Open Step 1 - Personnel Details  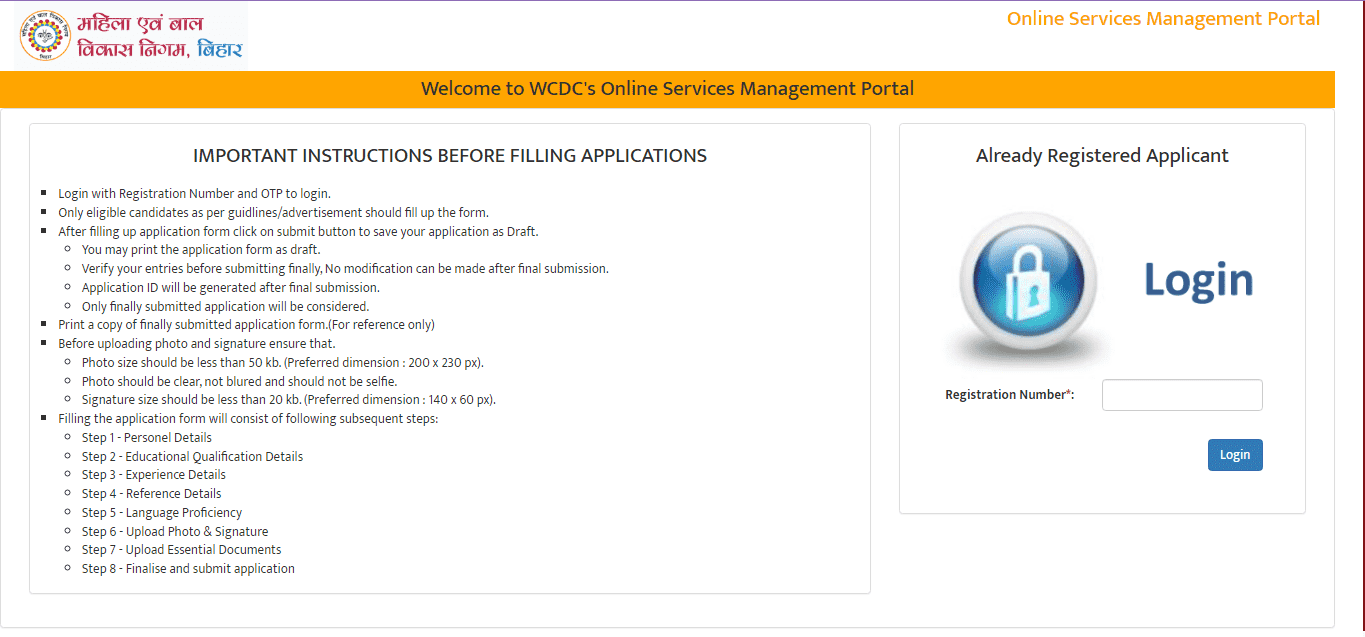(146, 437)
